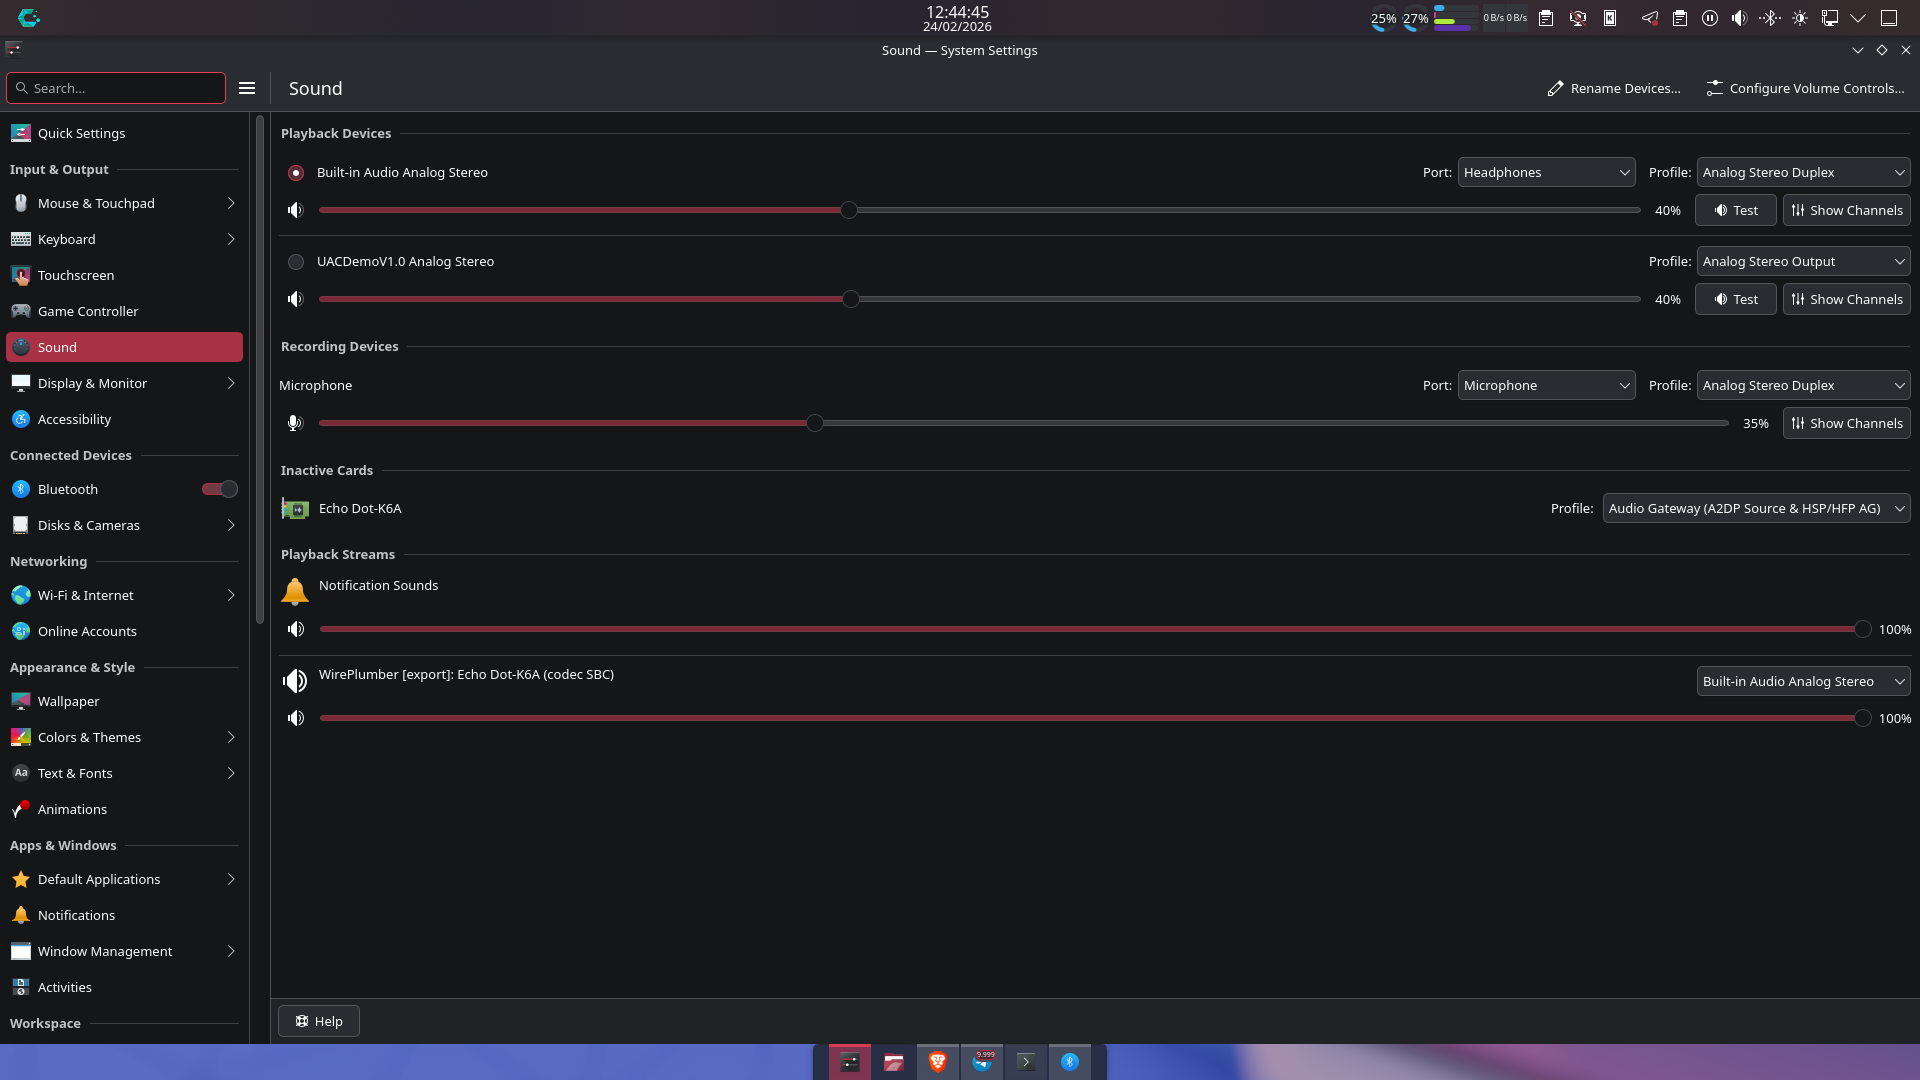Screen dimensions: 1920x1080
Task: Open WirePlumber stream output device dropdown
Action: coord(1803,681)
